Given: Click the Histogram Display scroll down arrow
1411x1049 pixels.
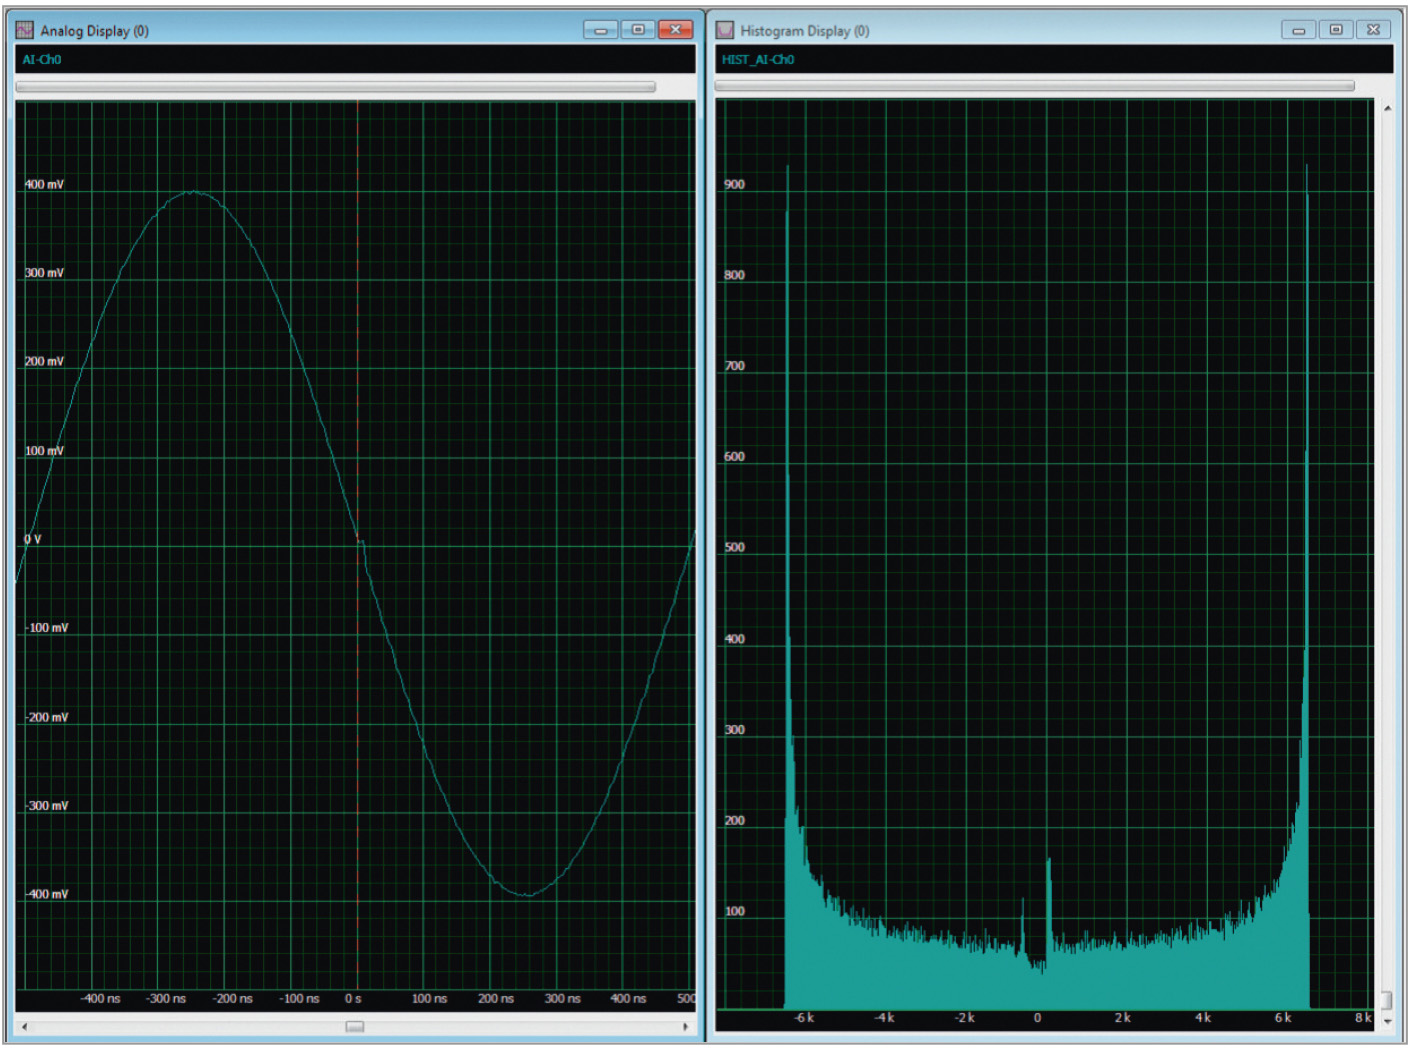Looking at the screenshot, I should click(1387, 1021).
